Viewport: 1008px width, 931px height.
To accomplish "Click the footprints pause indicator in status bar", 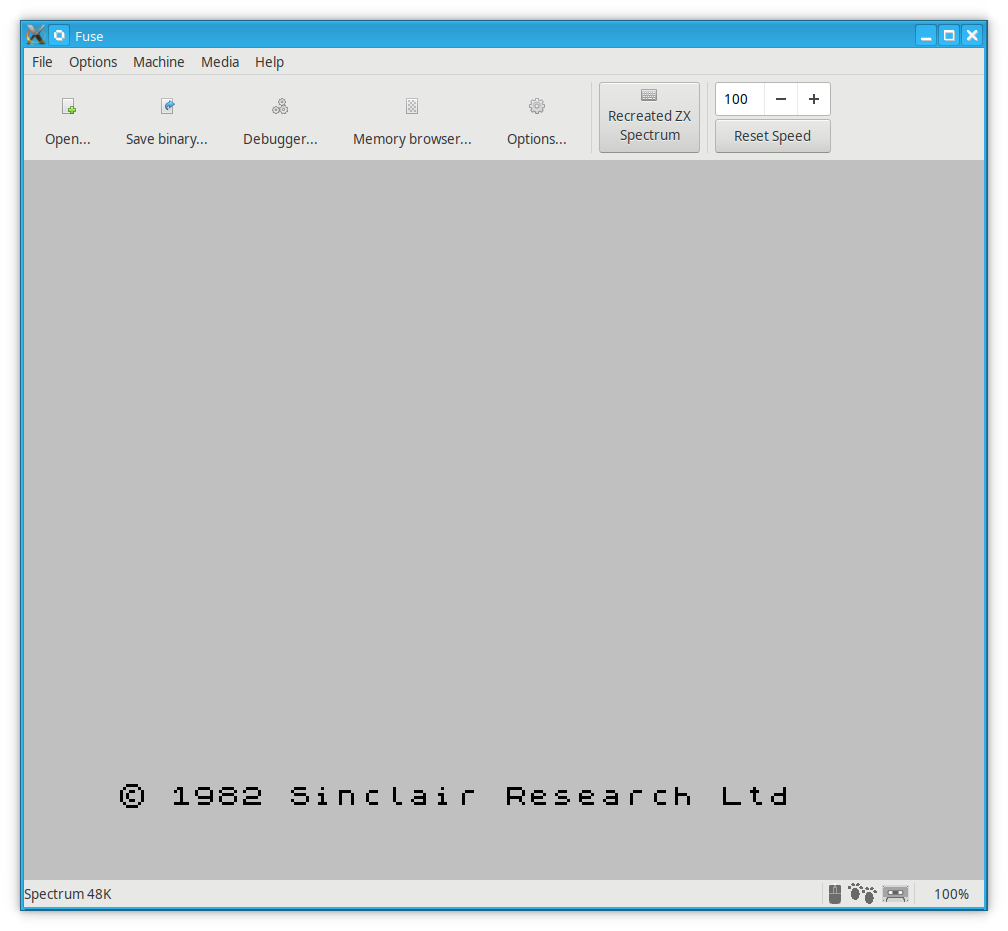I will coord(862,894).
